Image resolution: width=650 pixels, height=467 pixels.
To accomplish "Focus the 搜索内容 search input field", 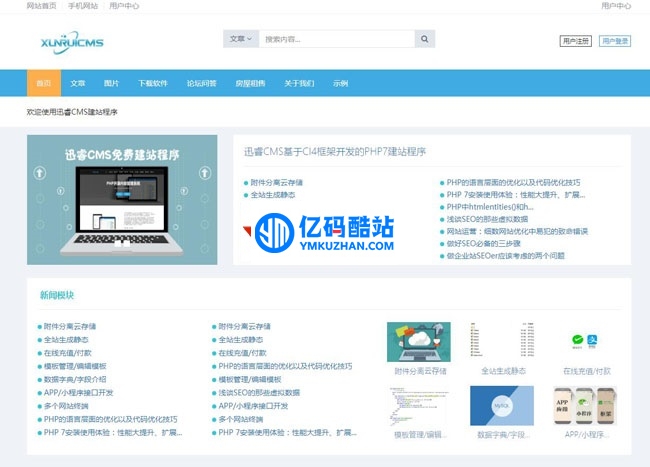I will [337, 39].
